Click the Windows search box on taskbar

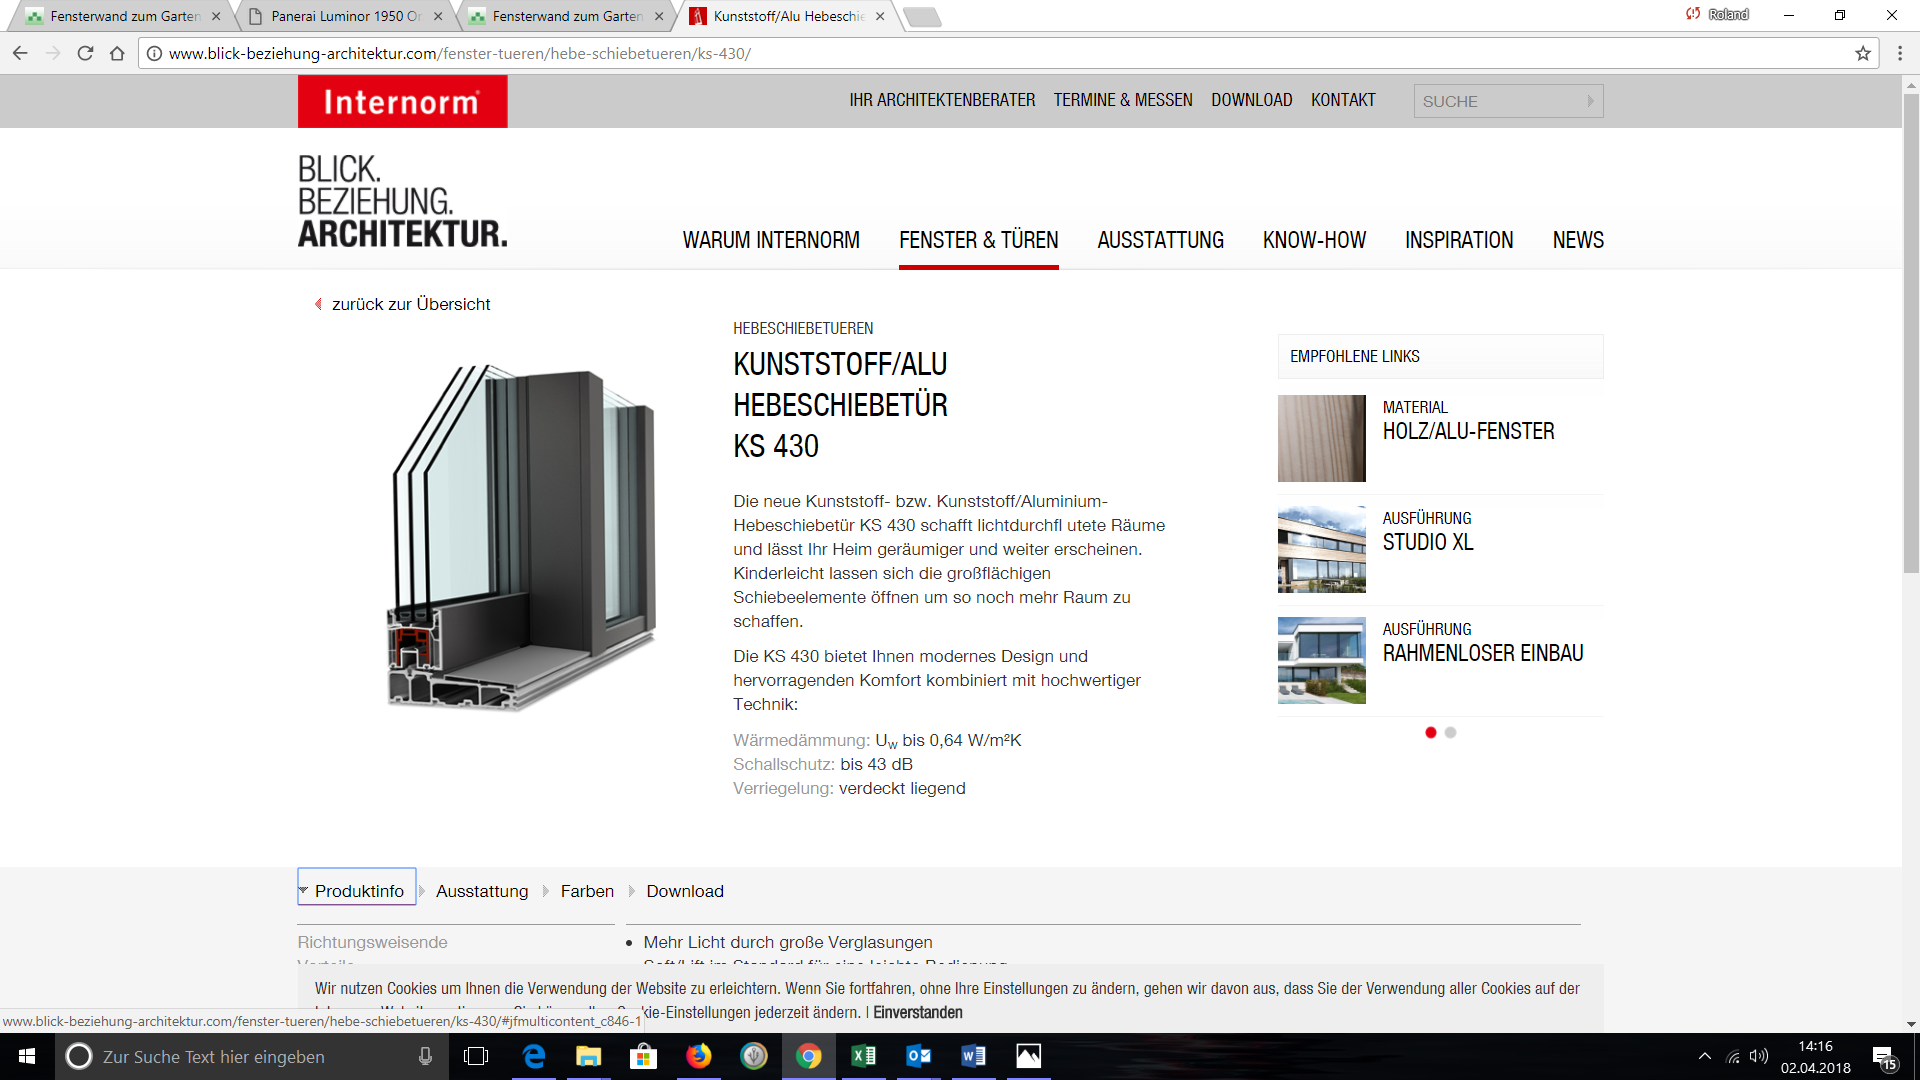pyautogui.click(x=250, y=1056)
